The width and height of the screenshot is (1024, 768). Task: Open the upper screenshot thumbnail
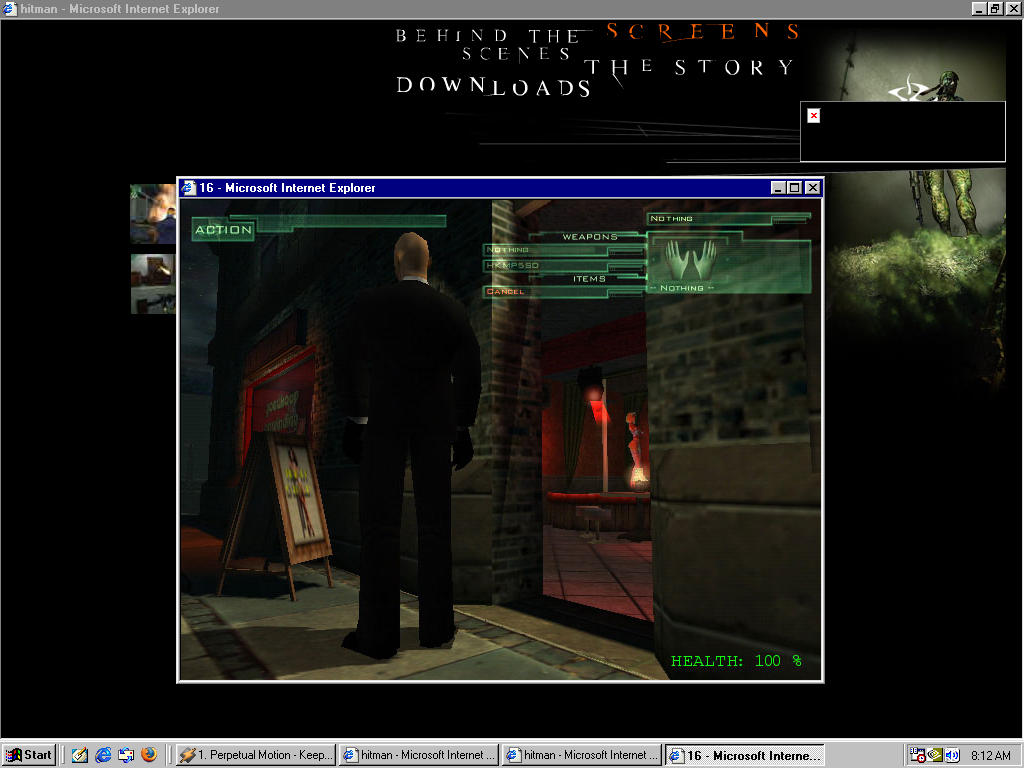pos(153,214)
